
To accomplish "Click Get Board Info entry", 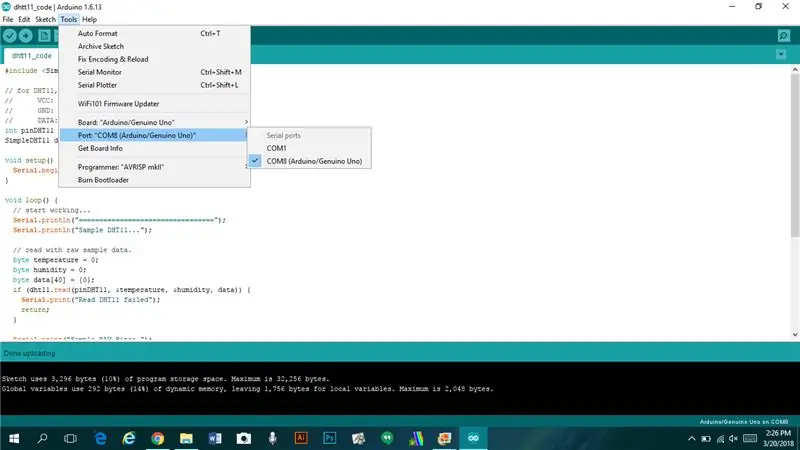I will coord(154,148).
